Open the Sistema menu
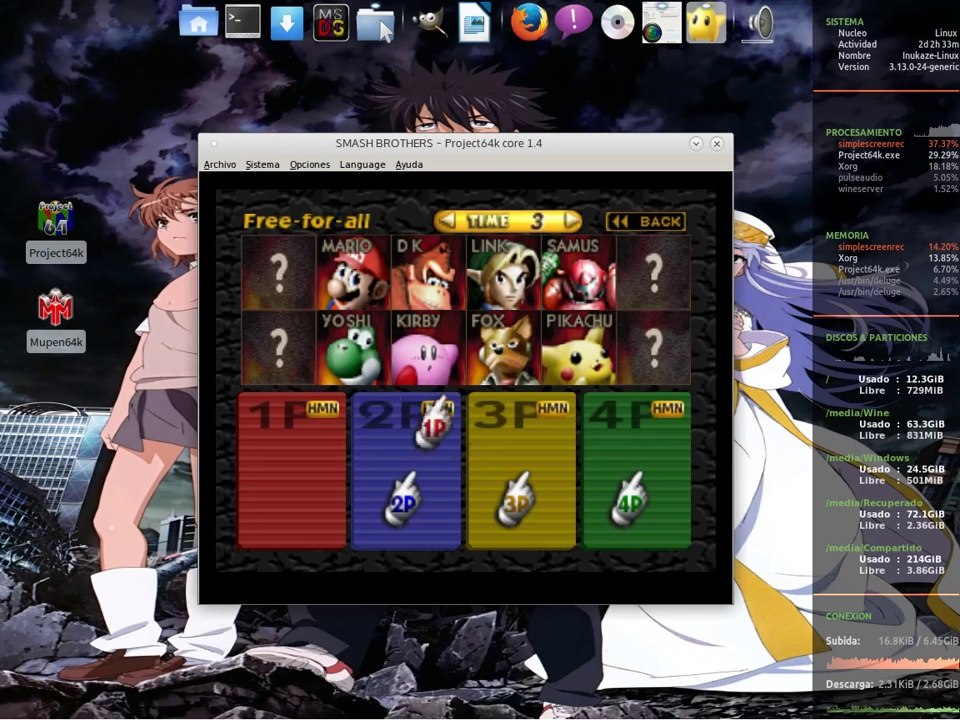 pos(262,165)
